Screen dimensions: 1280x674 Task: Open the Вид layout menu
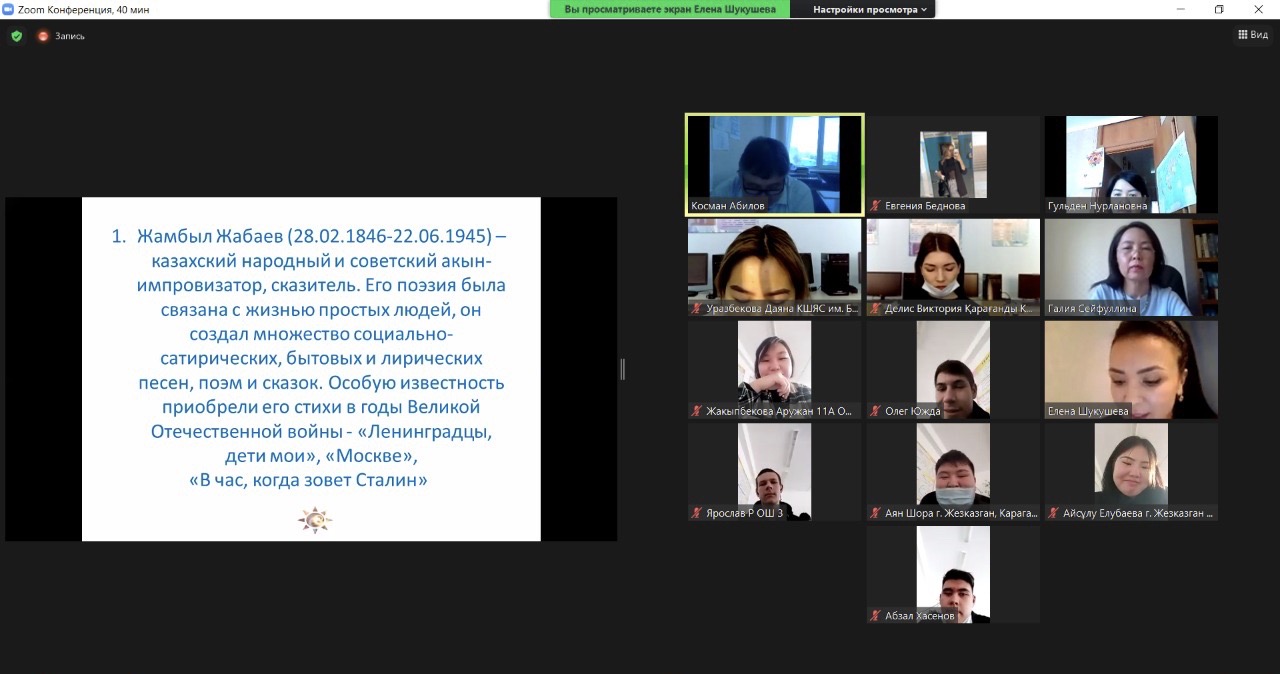(x=1253, y=35)
